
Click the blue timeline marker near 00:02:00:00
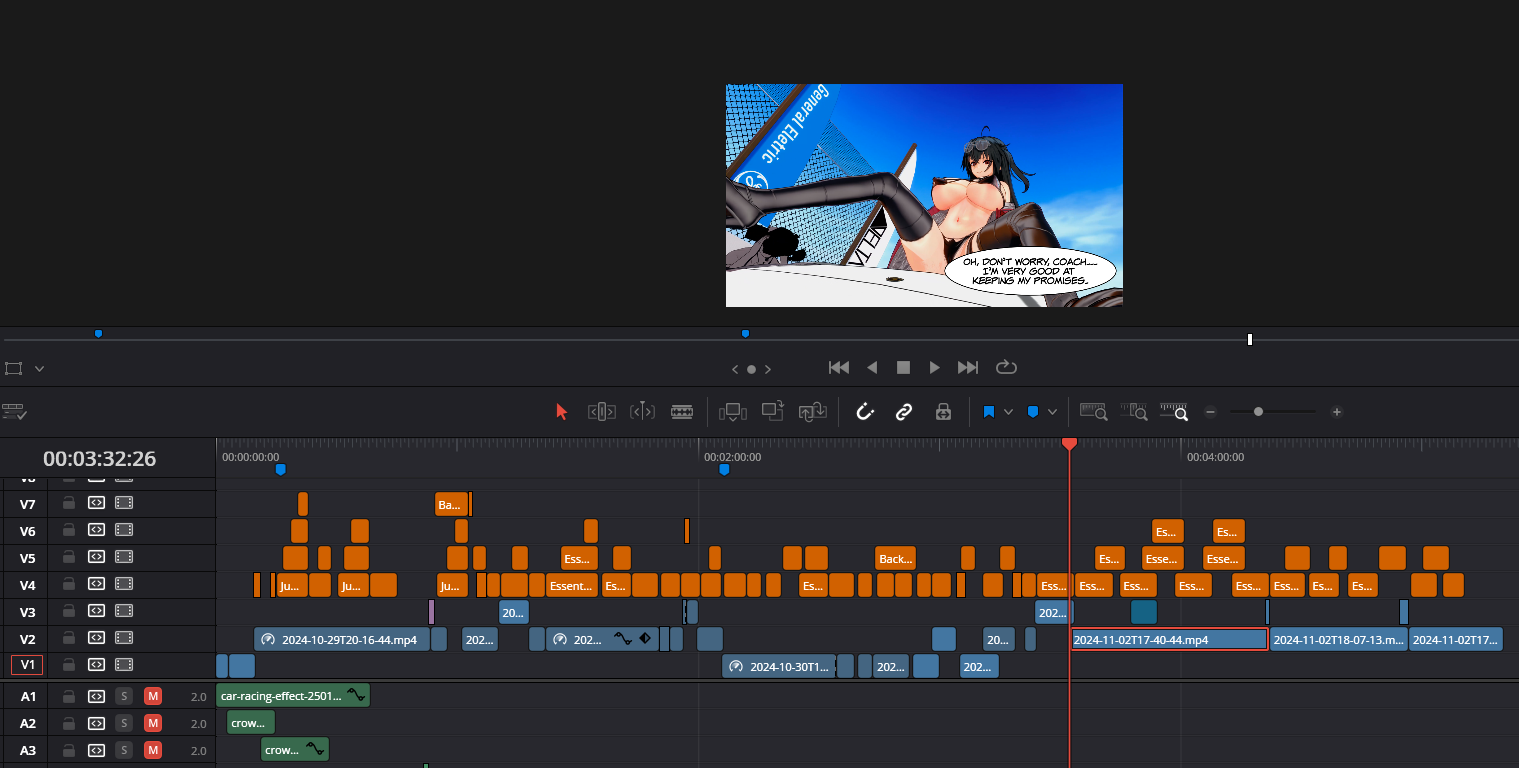724,469
